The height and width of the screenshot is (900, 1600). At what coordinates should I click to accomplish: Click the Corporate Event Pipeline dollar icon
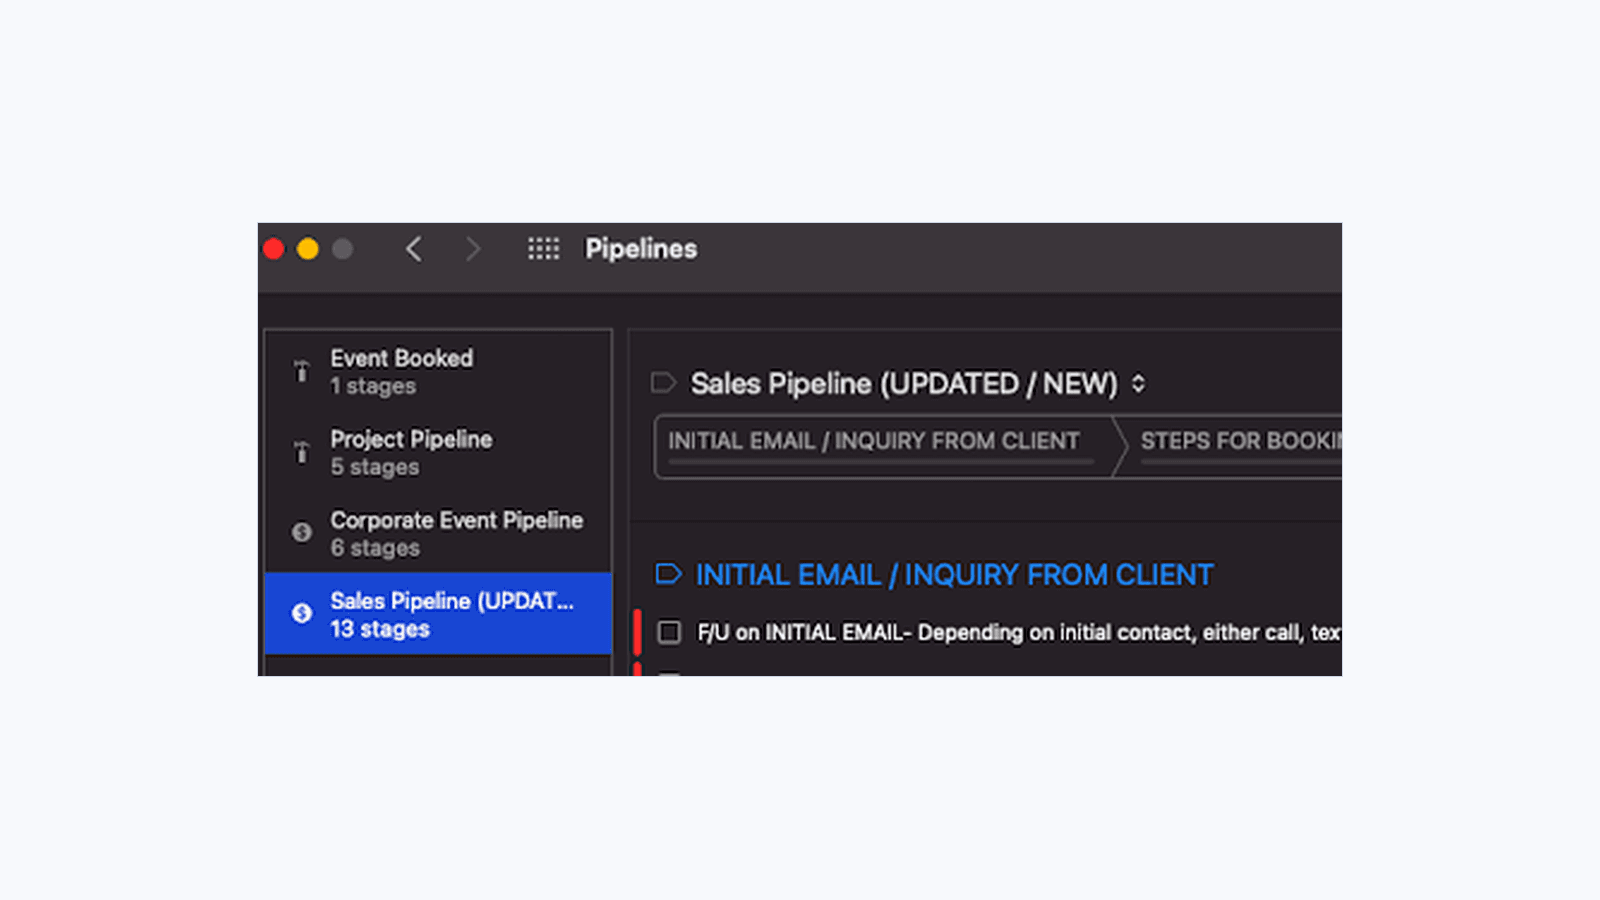pos(302,532)
